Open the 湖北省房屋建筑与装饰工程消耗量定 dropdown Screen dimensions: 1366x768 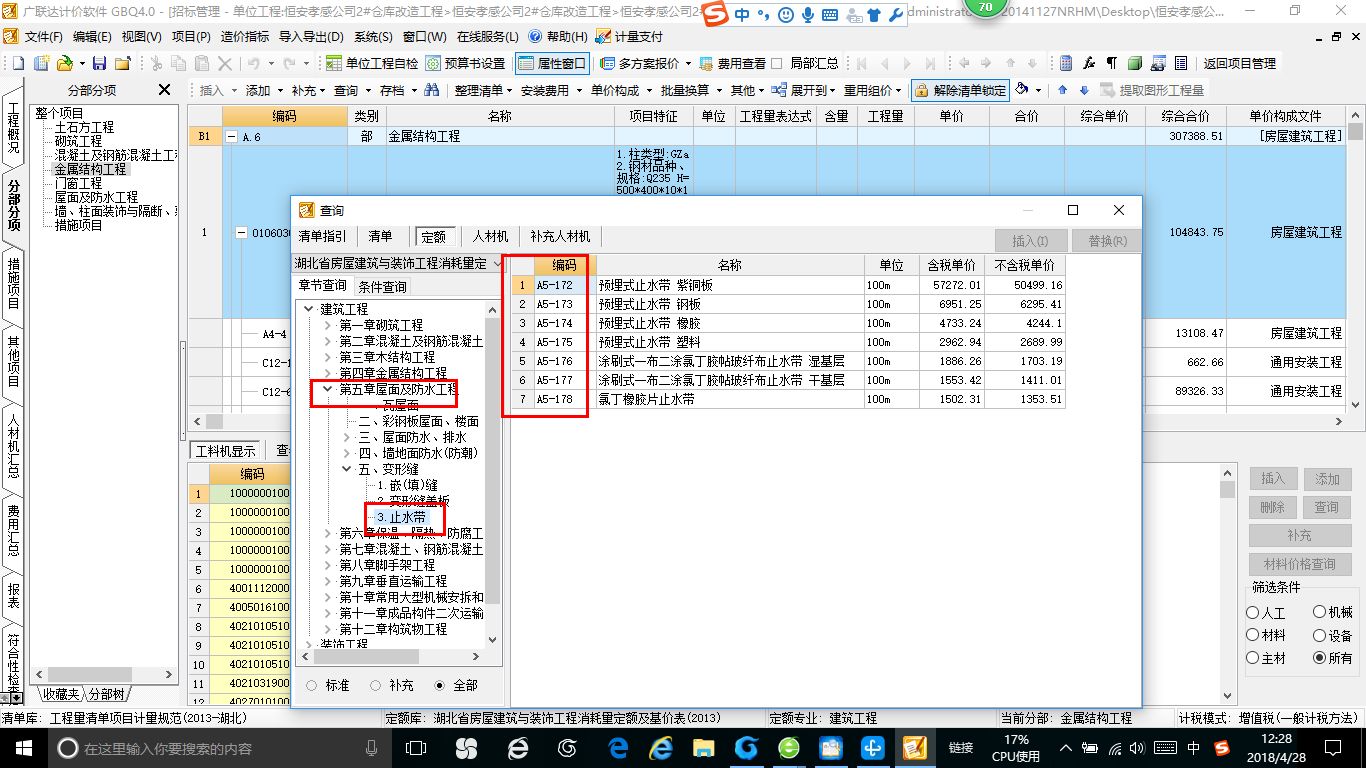tap(398, 264)
